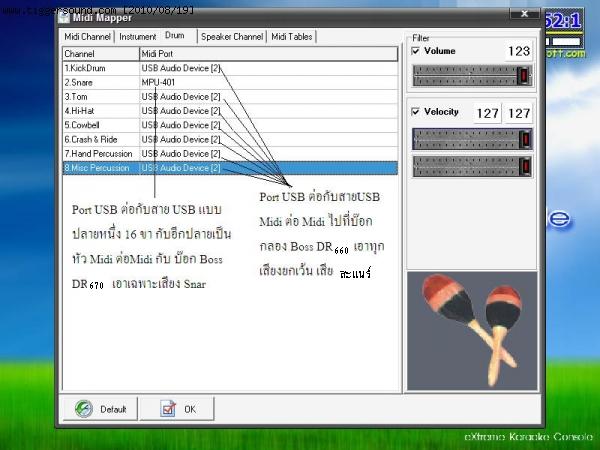Click the OK checkmark icon
The width and height of the screenshot is (600, 450).
[168, 409]
